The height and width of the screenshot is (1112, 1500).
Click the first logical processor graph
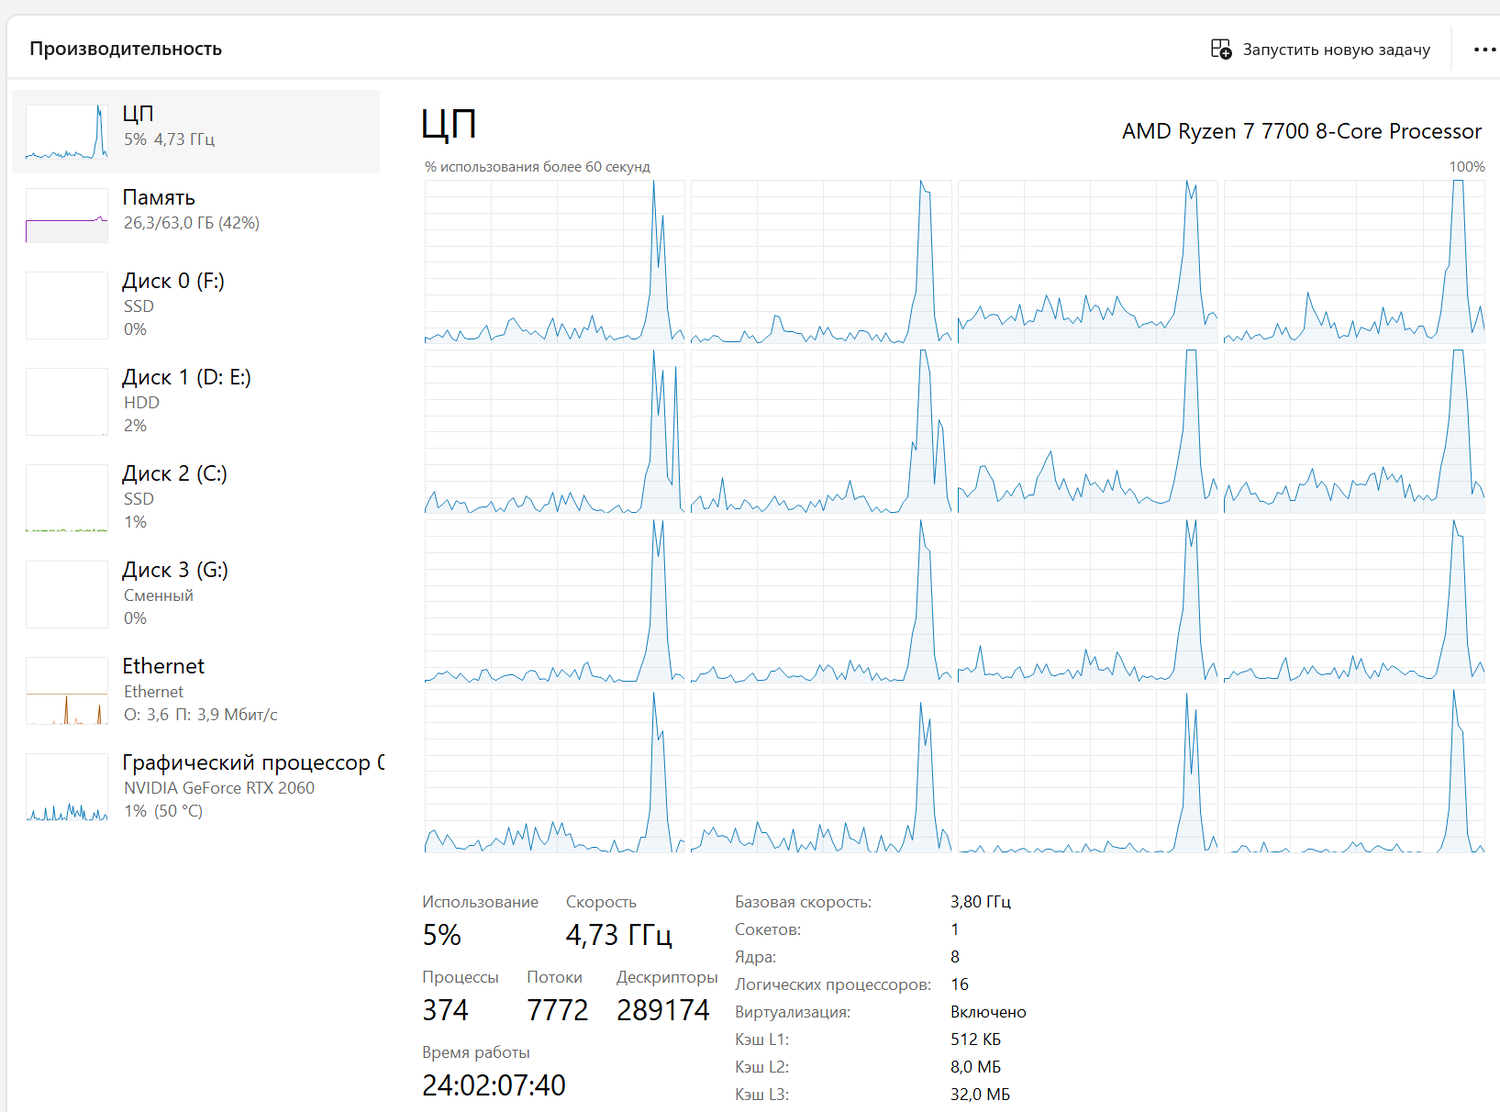click(x=555, y=262)
